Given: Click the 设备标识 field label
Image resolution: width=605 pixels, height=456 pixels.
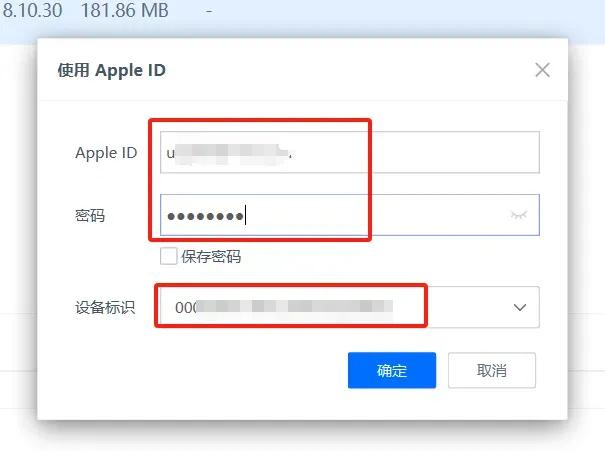Looking at the screenshot, I should coord(105,307).
